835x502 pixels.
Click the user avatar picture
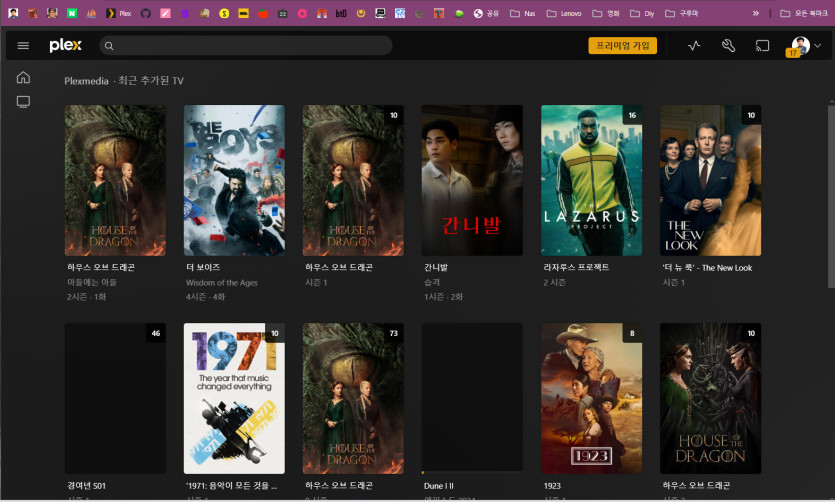800,45
